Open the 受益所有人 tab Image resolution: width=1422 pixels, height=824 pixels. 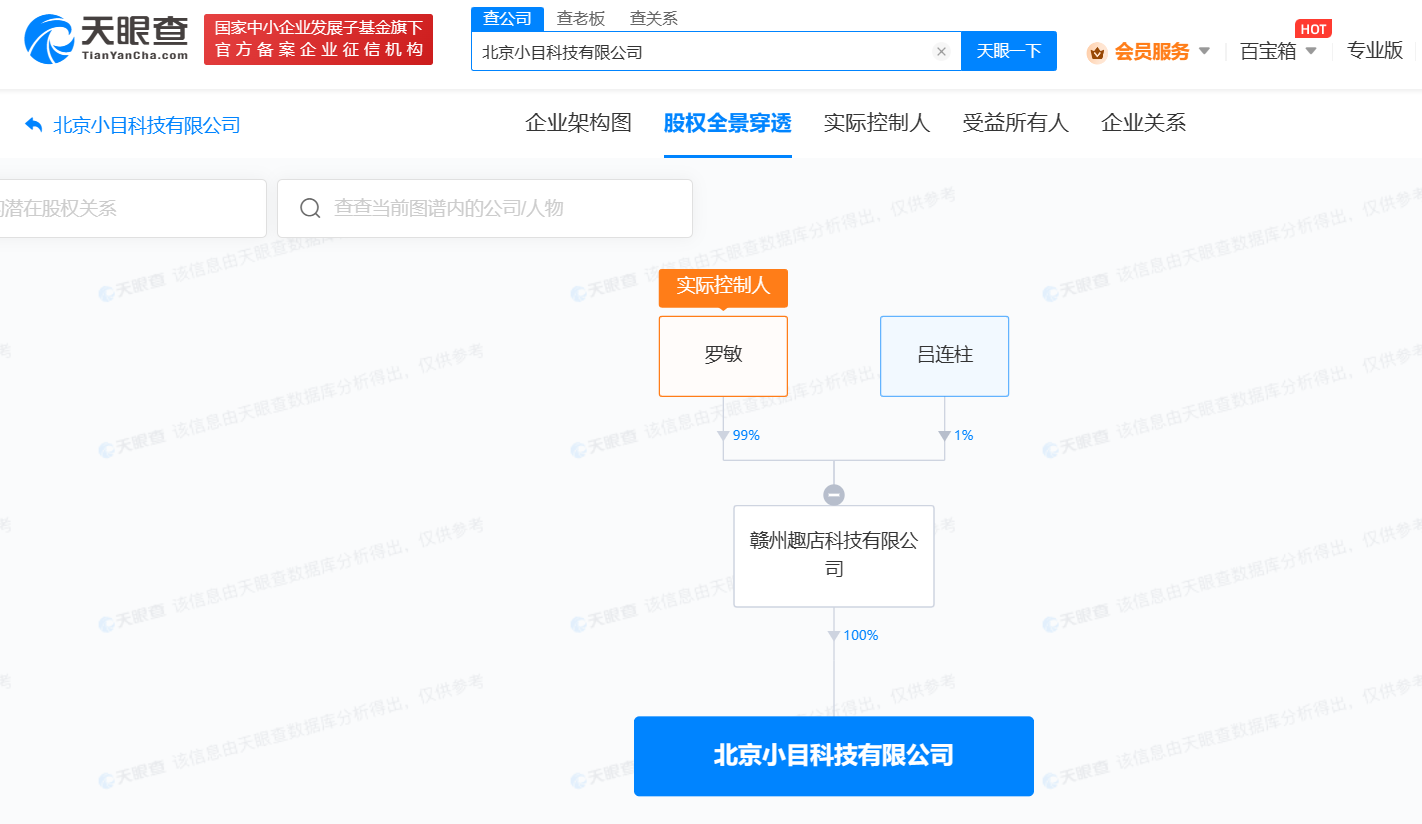click(1016, 123)
